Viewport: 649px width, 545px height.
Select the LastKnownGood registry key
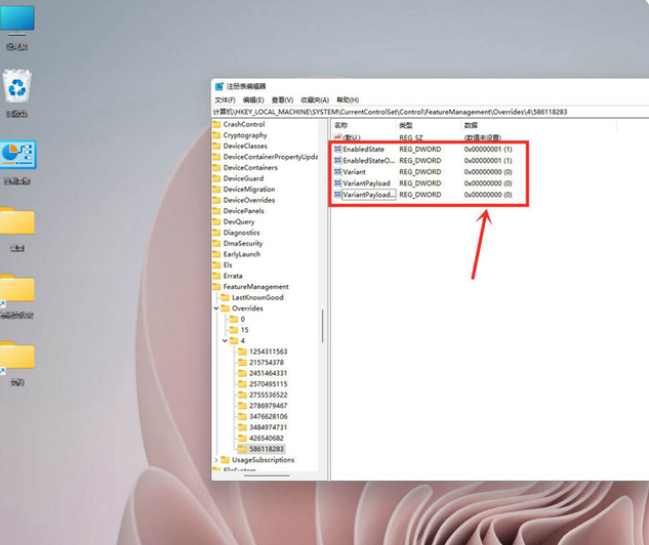[257, 298]
